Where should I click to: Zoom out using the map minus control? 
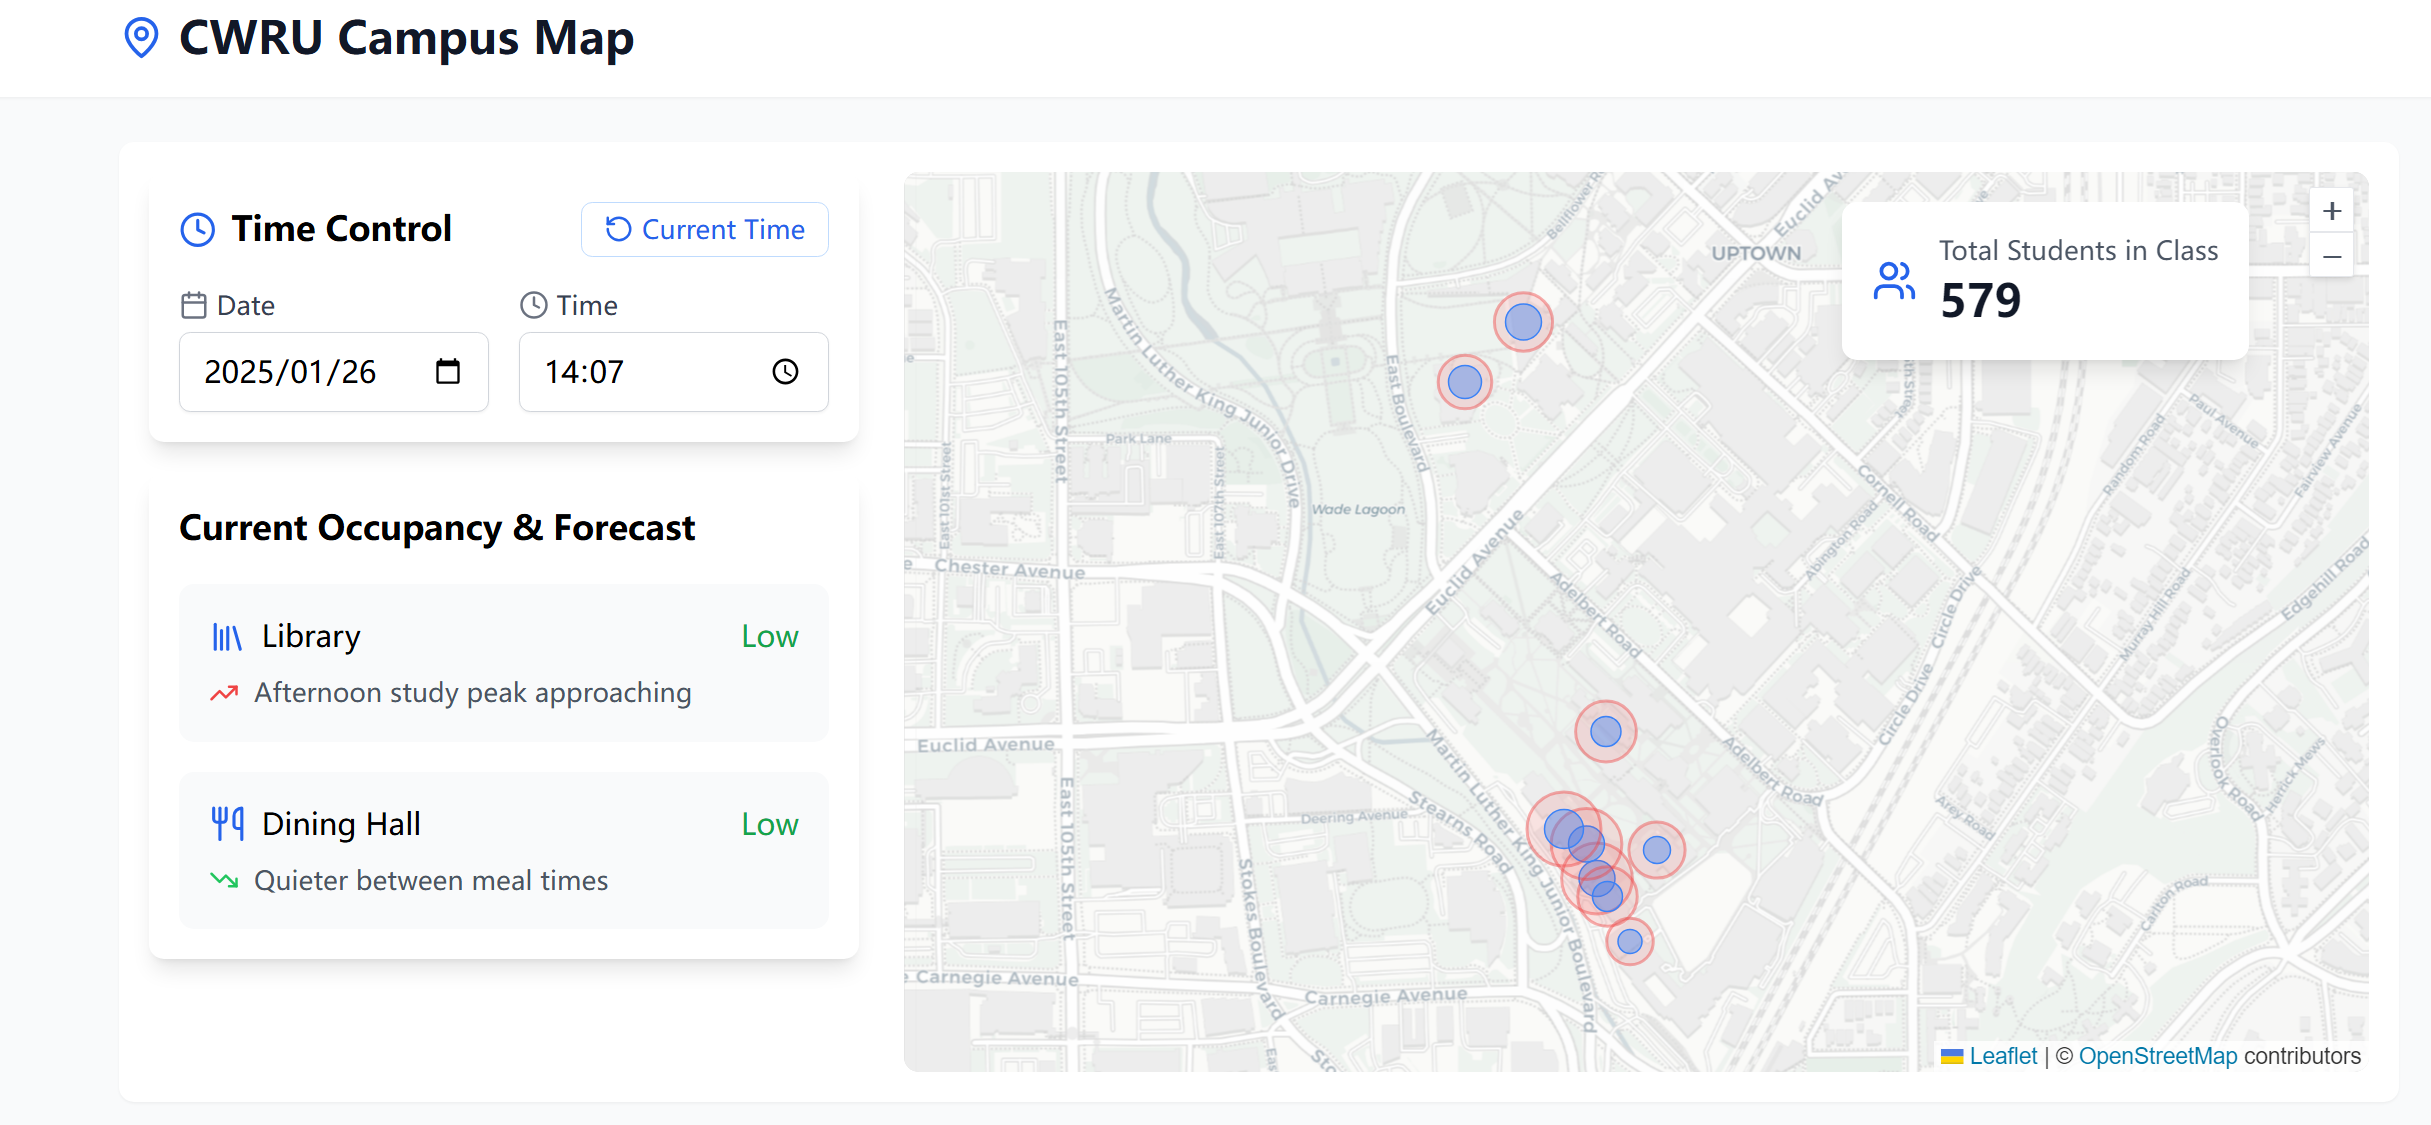tap(2332, 256)
